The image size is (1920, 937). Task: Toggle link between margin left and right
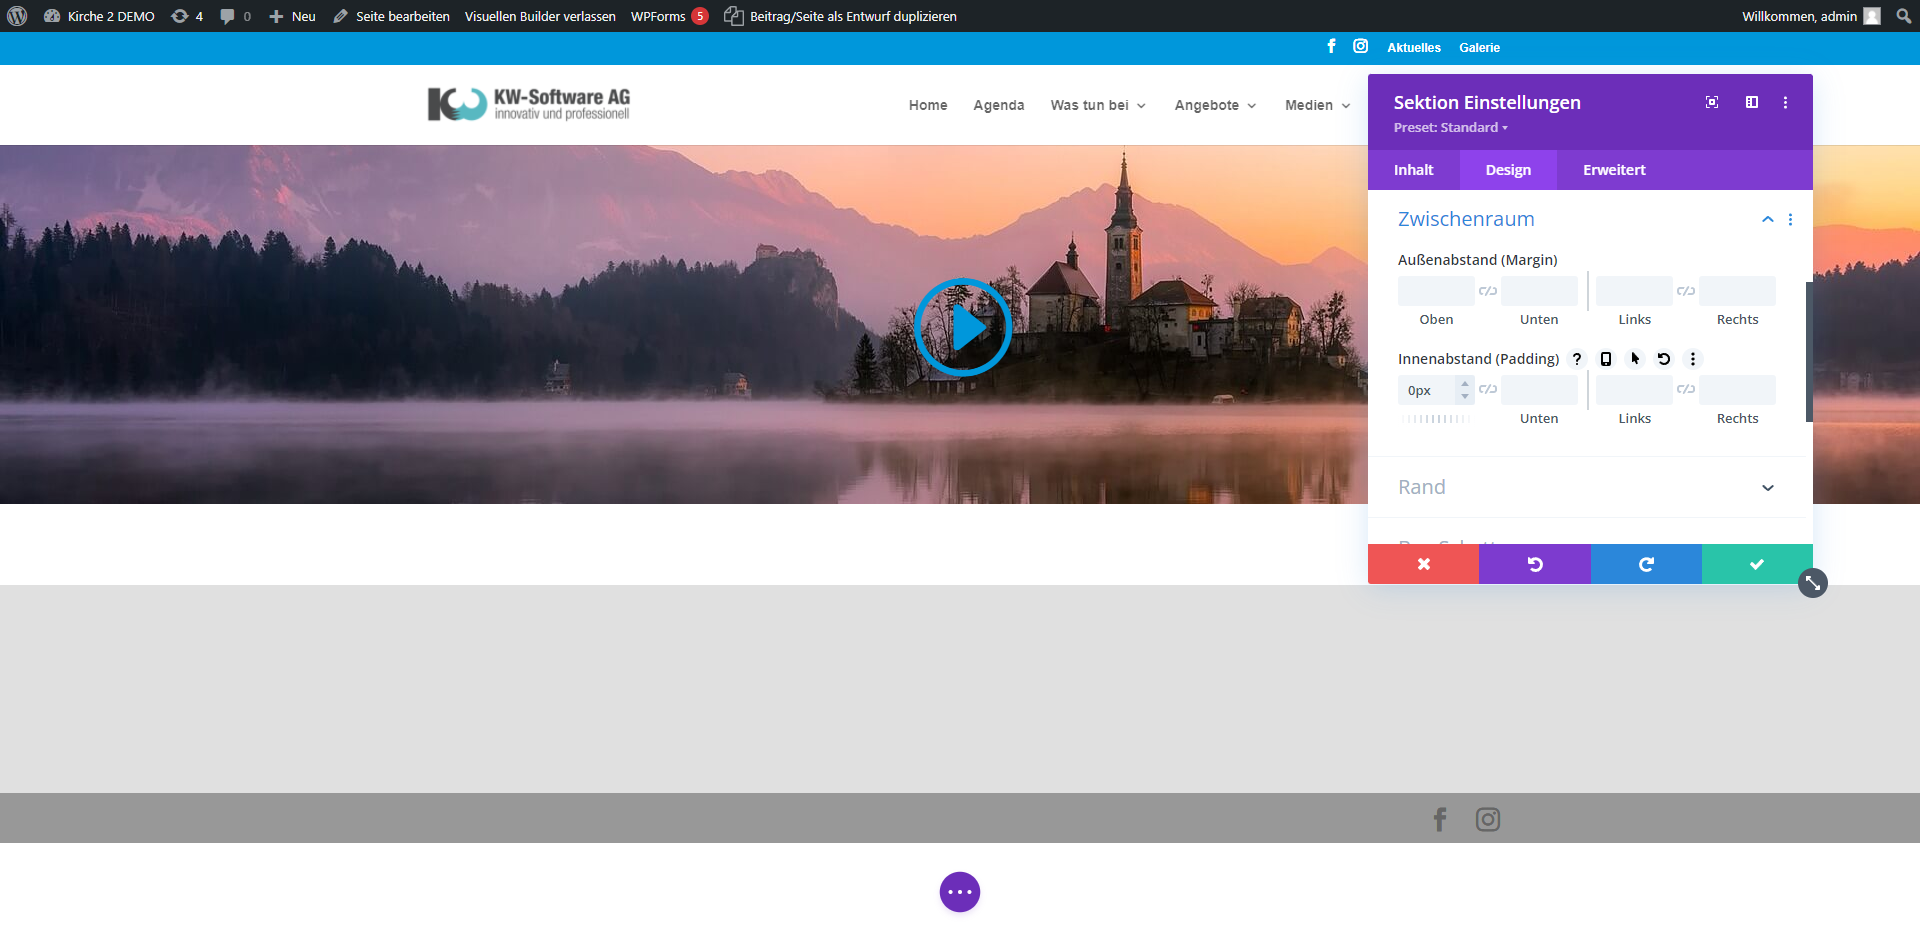pyautogui.click(x=1686, y=291)
